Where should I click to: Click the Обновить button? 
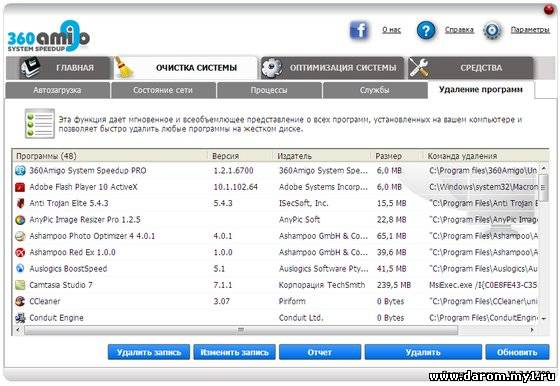(517, 352)
